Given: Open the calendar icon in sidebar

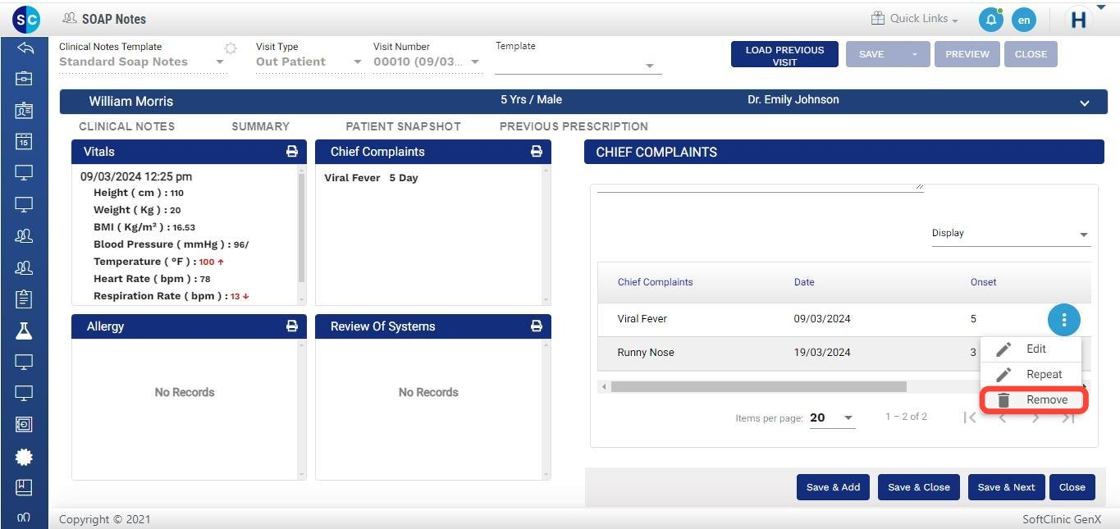Looking at the screenshot, I should [24, 141].
